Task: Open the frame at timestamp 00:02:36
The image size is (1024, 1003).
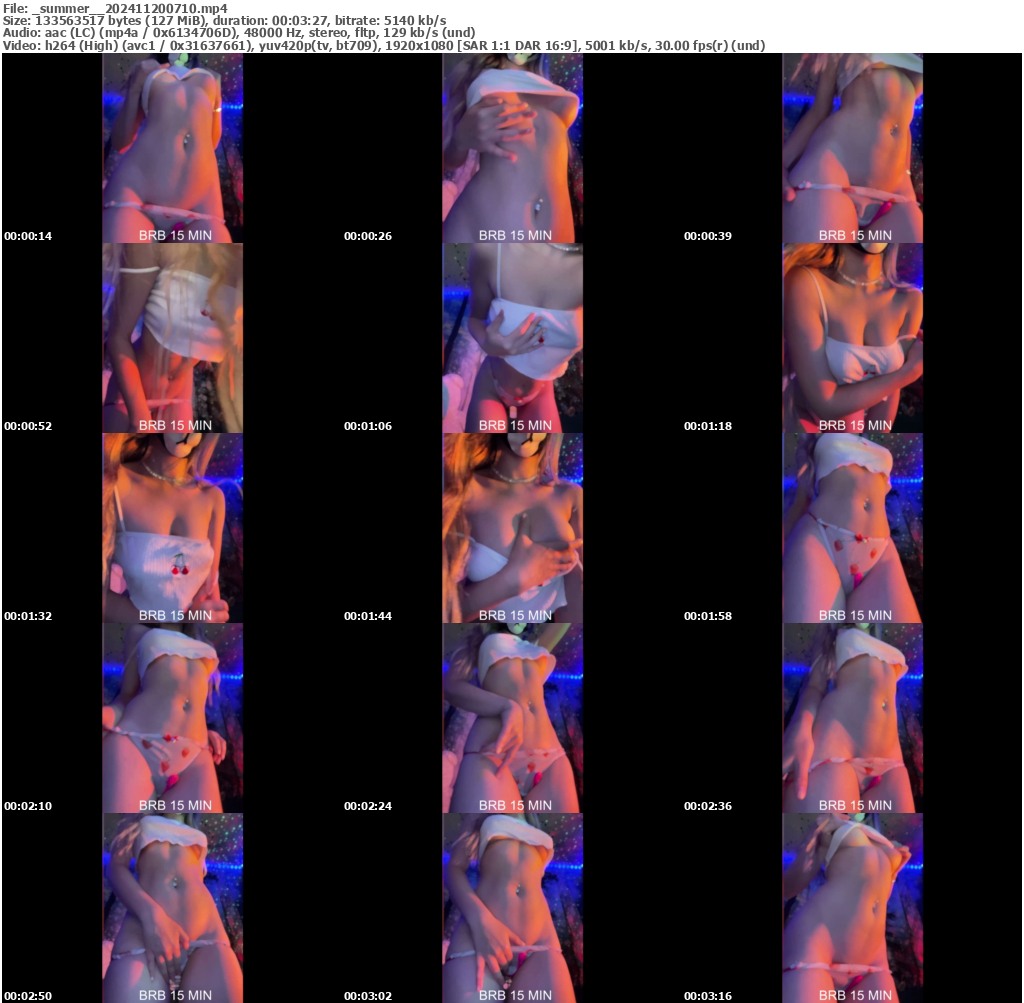Action: click(x=852, y=718)
